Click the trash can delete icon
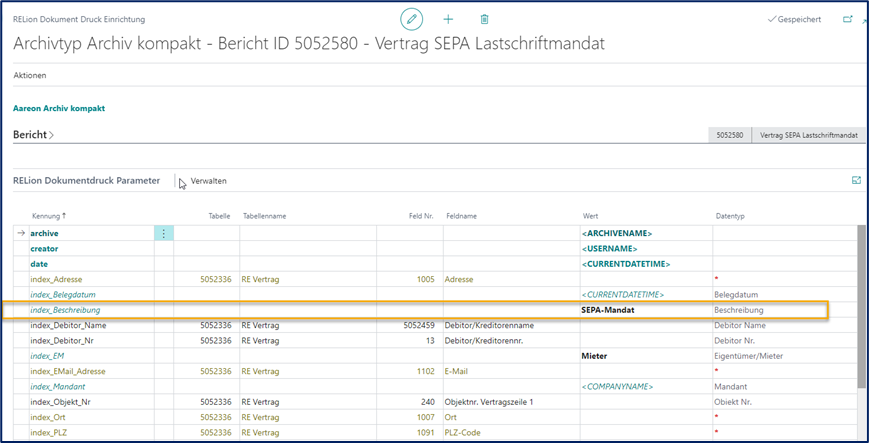 [484, 19]
